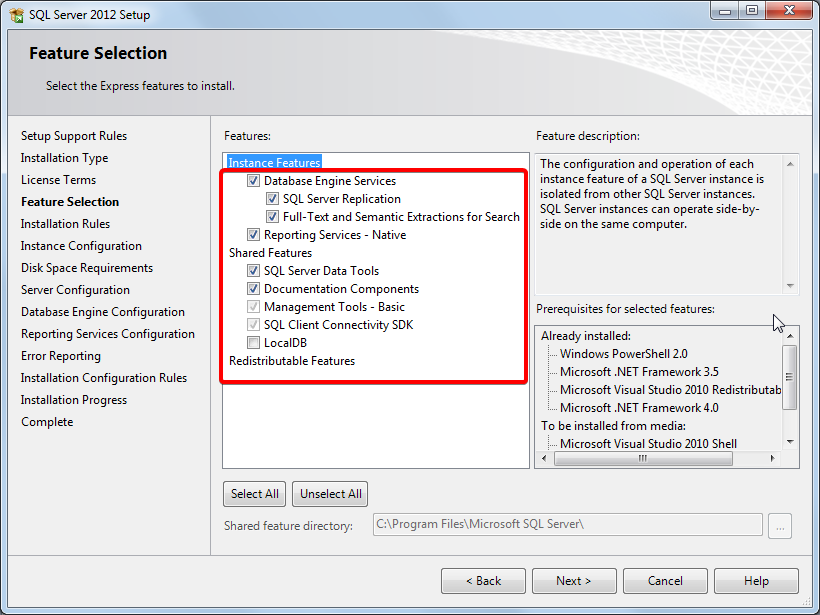The image size is (820, 615).
Task: Click the Management Tools - Basic checkbox
Action: [x=253, y=307]
